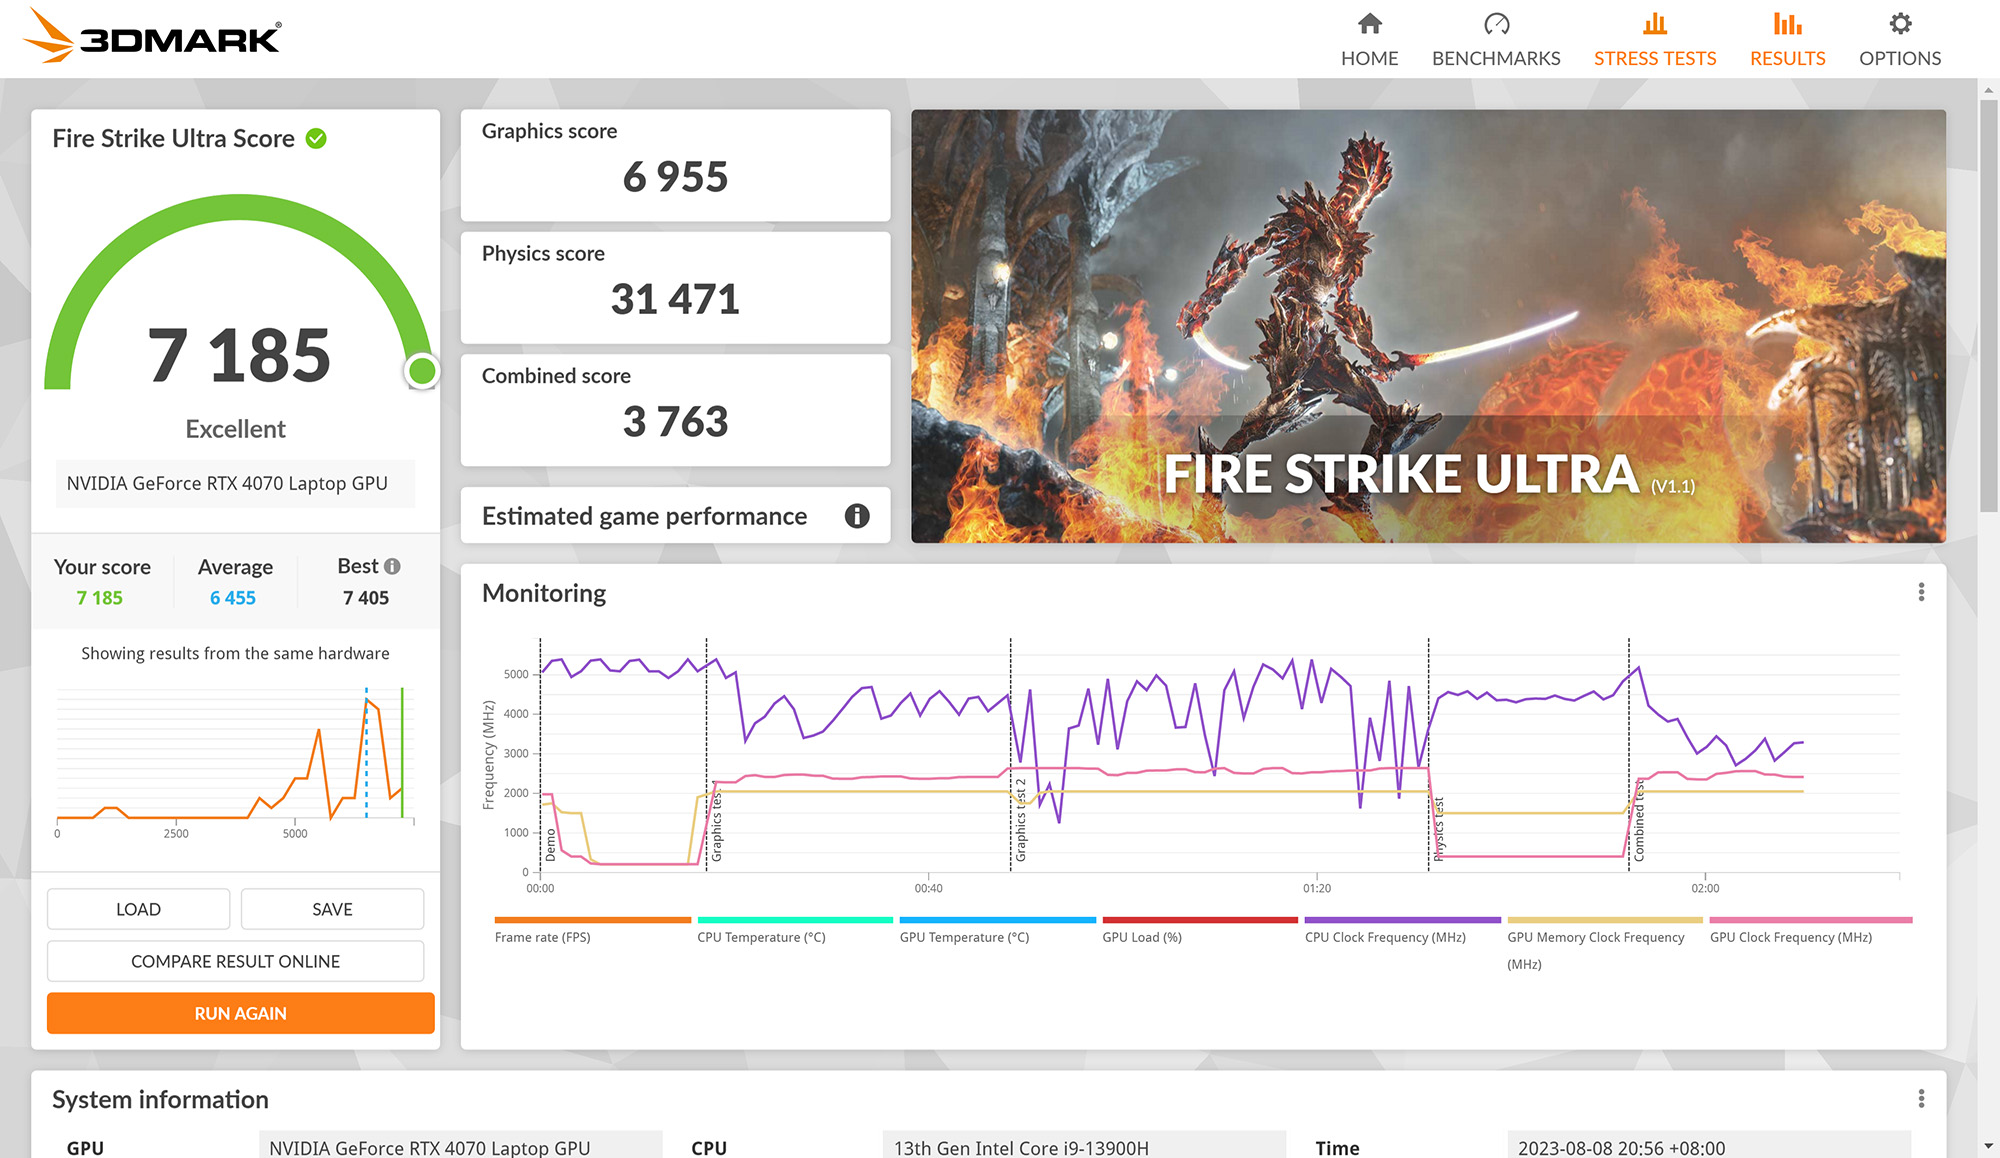Click the Best score info icon
This screenshot has width=2000, height=1158.
pos(392,566)
